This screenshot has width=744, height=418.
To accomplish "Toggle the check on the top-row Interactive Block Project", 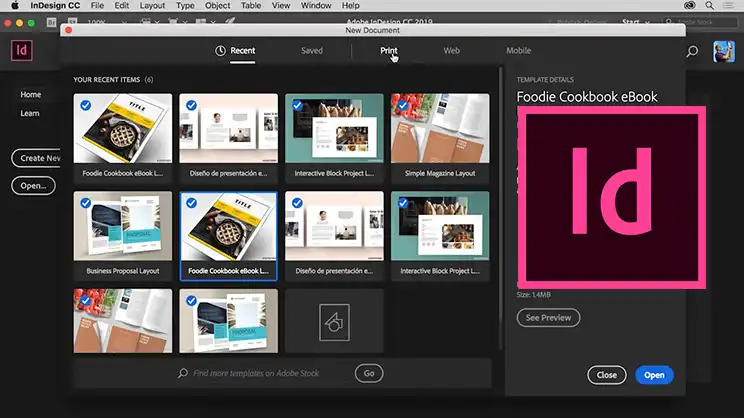I will tap(297, 105).
